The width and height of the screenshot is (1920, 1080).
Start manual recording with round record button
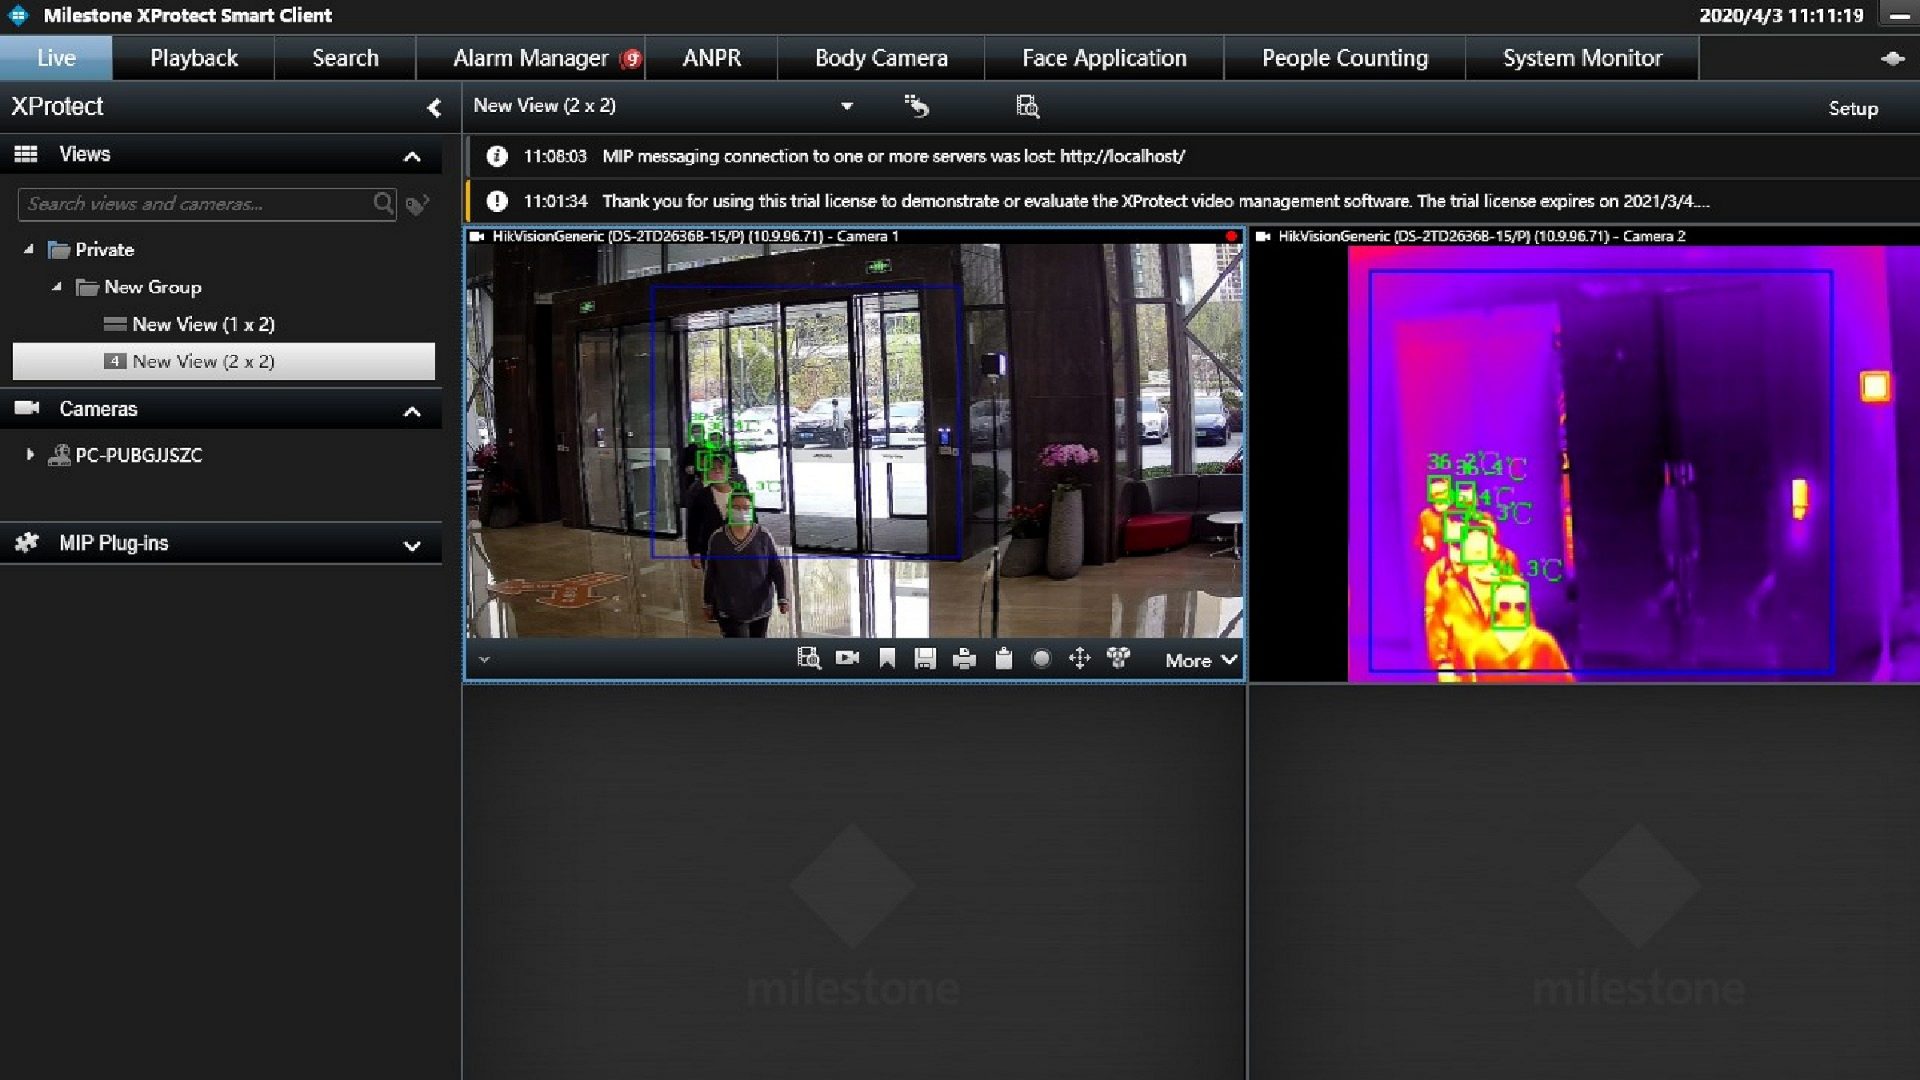[1041, 659]
